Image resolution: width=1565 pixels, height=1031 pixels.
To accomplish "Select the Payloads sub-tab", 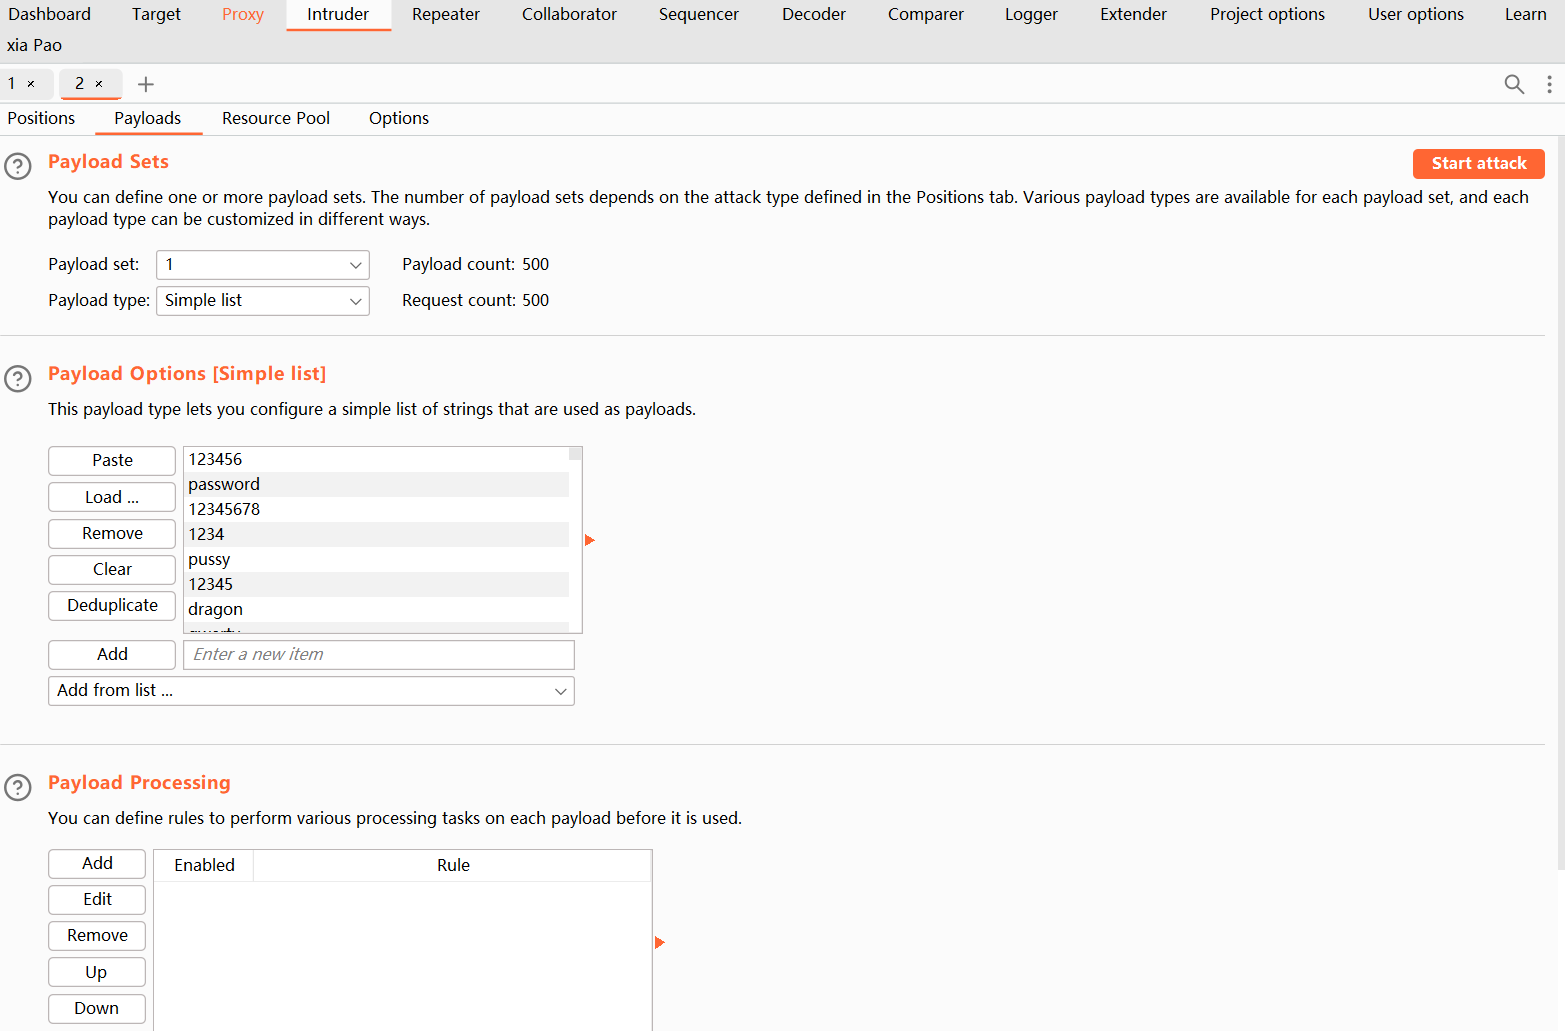I will coord(148,118).
